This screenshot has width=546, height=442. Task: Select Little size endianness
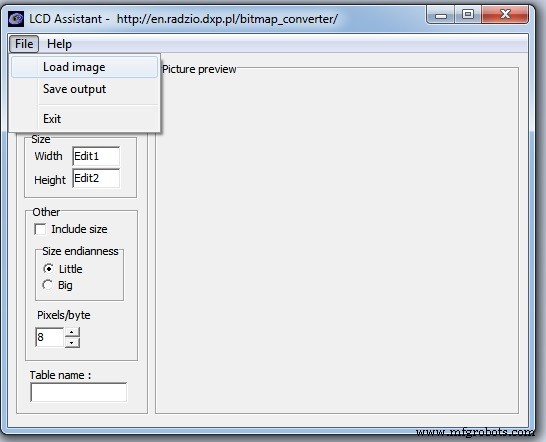(48, 269)
